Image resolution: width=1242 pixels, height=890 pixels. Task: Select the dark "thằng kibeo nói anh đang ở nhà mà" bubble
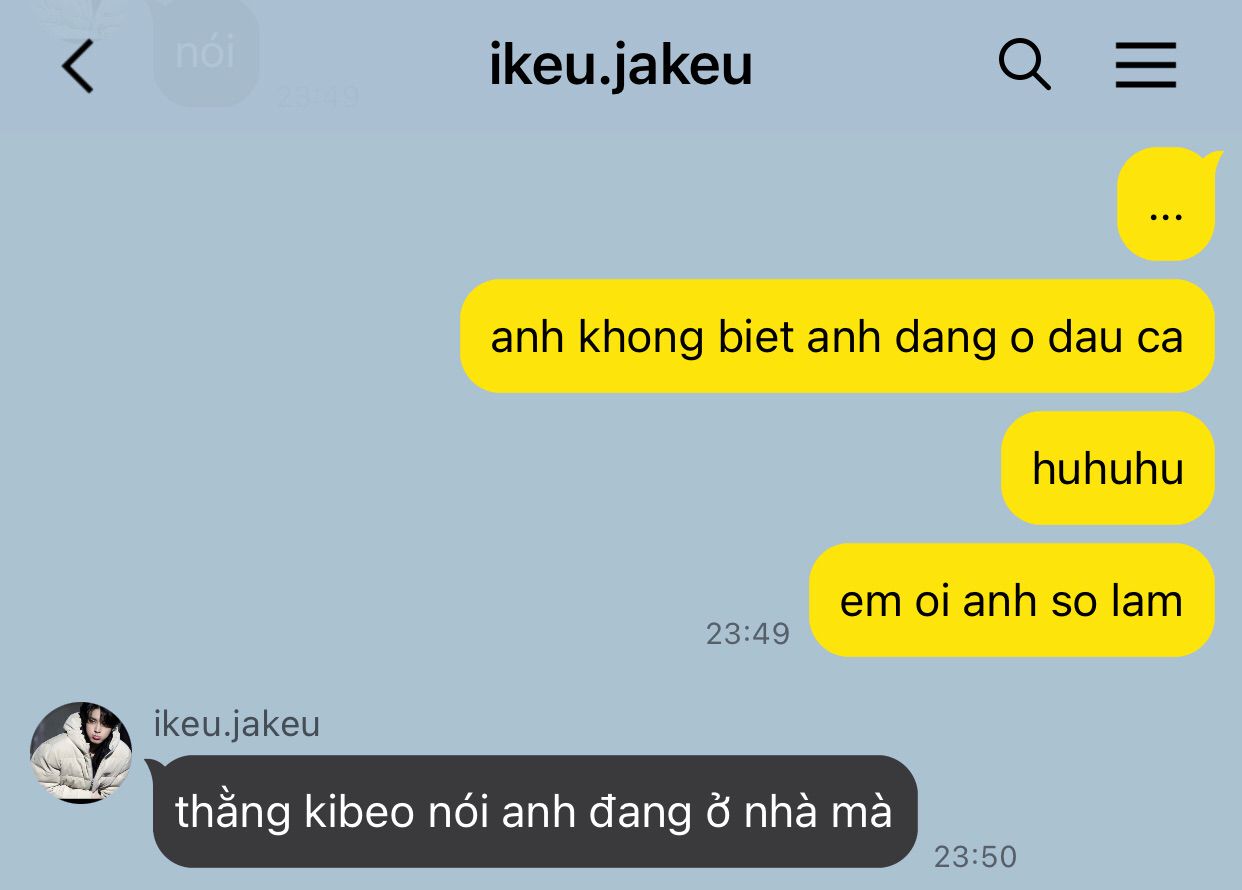point(534,811)
